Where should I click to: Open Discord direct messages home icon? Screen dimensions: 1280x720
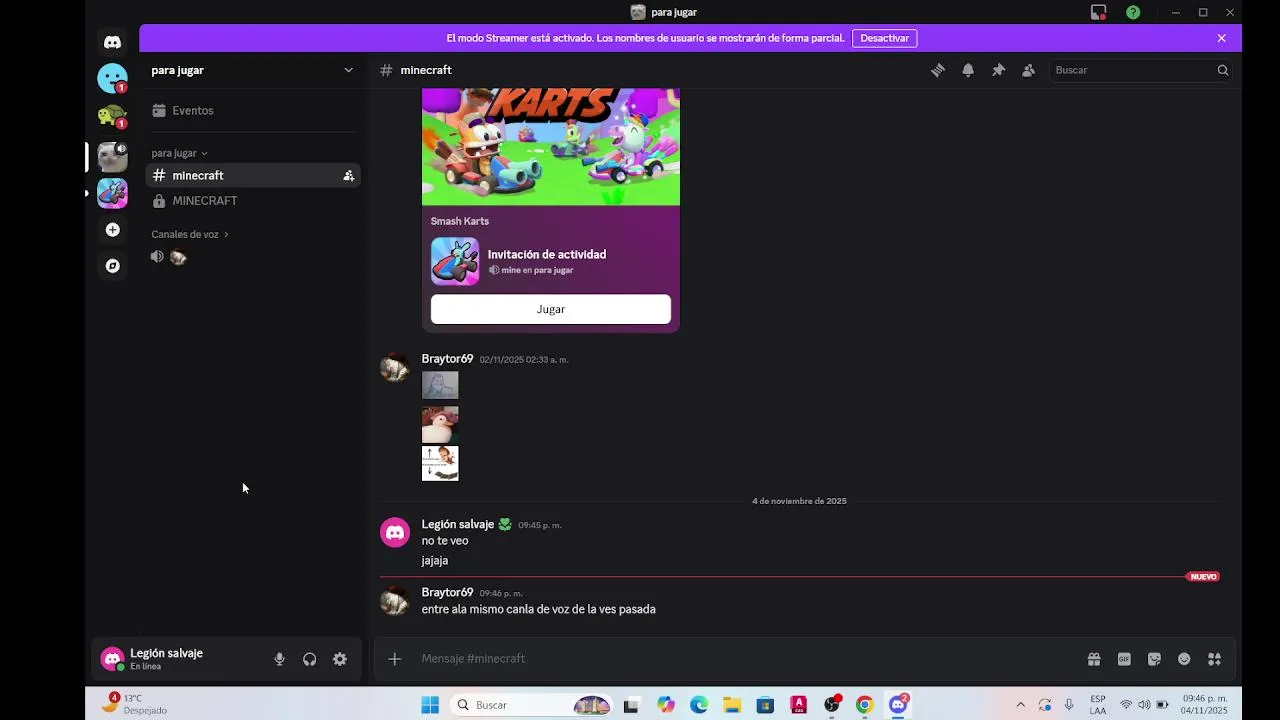[x=112, y=42]
